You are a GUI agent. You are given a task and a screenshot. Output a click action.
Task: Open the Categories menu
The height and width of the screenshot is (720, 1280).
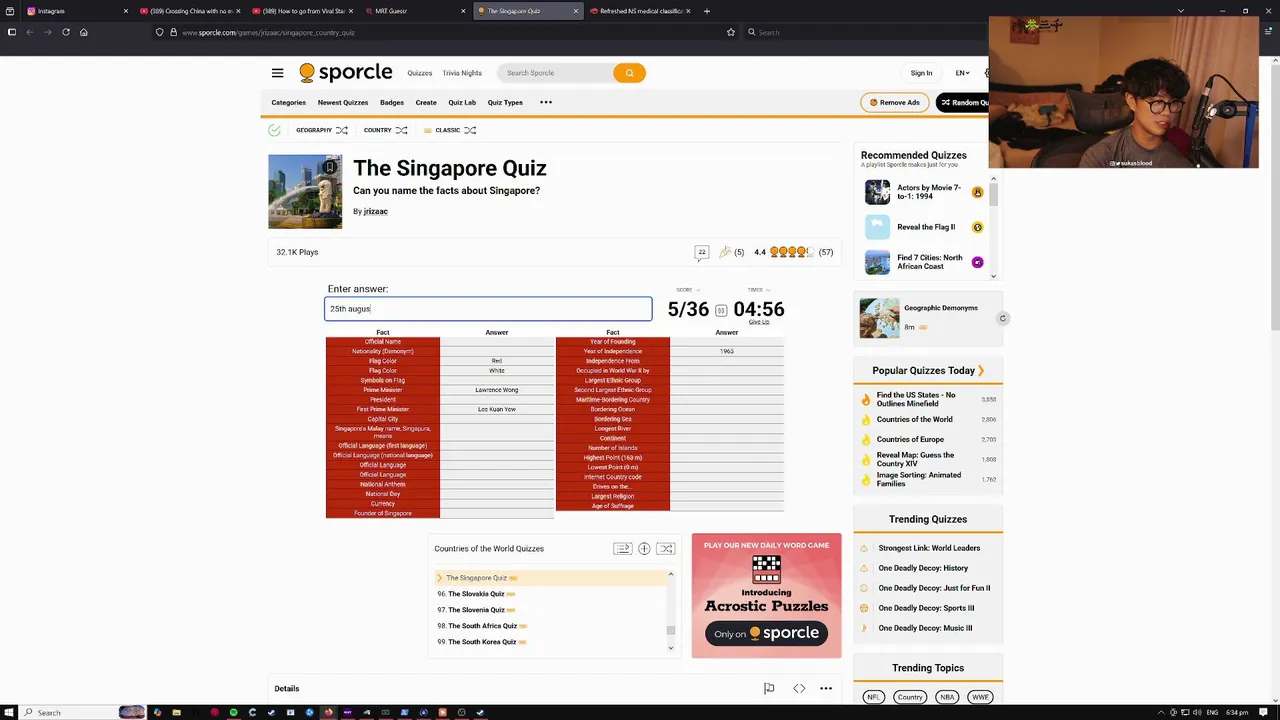tap(288, 102)
